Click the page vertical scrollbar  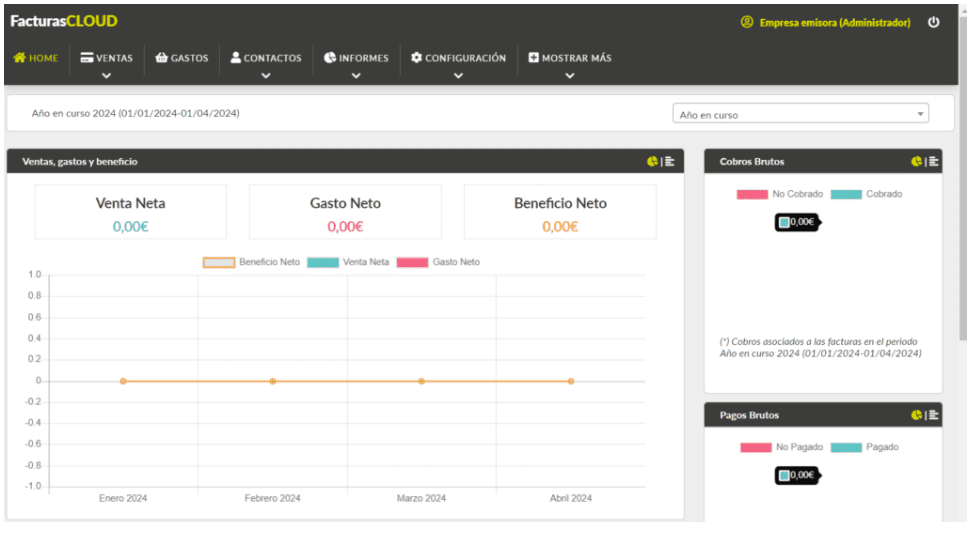(963, 180)
